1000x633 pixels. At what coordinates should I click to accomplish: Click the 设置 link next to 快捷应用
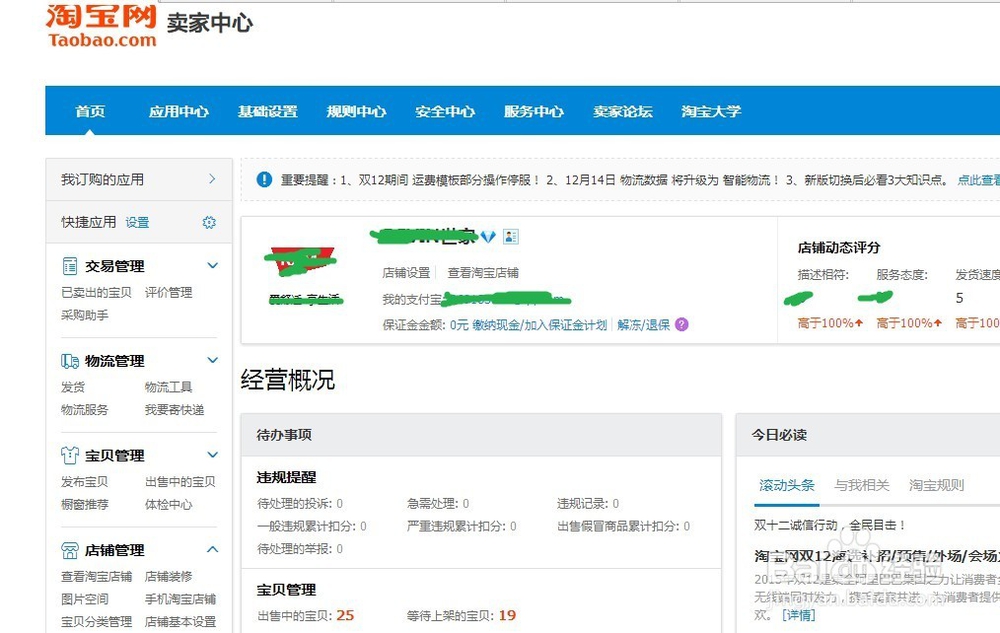tap(137, 222)
